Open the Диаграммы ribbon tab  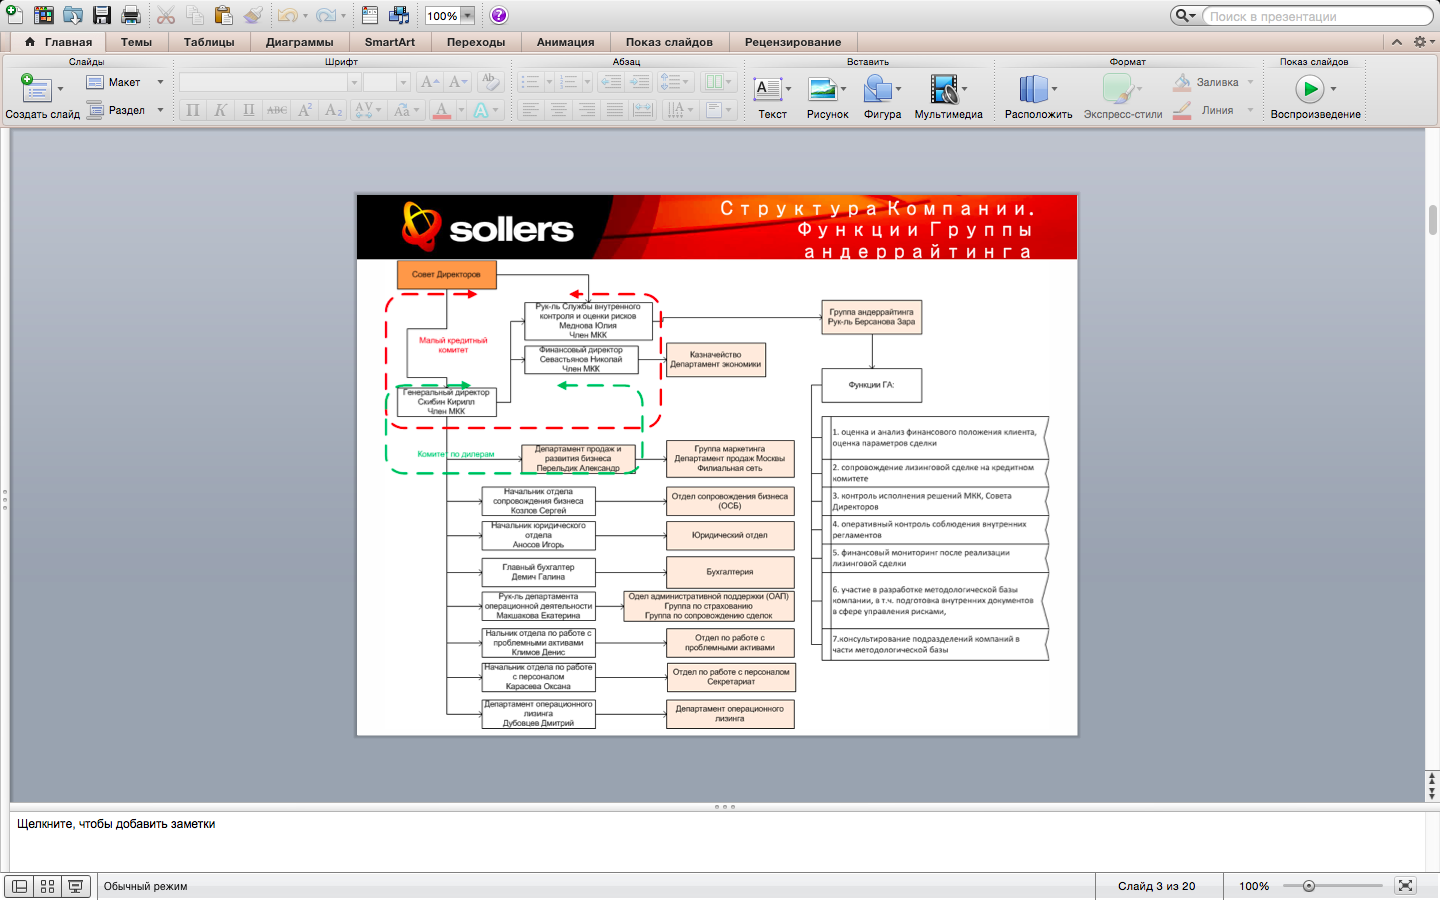[x=300, y=42]
